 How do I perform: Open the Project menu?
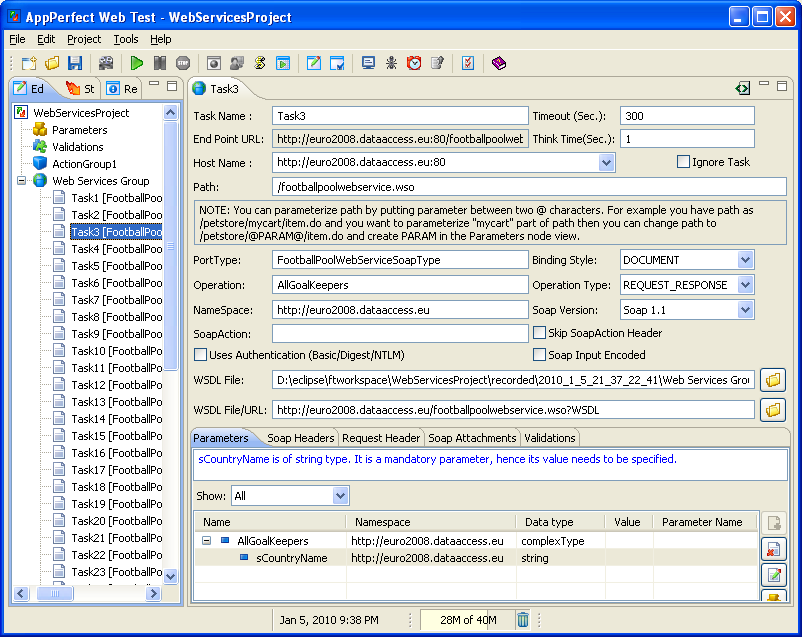click(84, 39)
